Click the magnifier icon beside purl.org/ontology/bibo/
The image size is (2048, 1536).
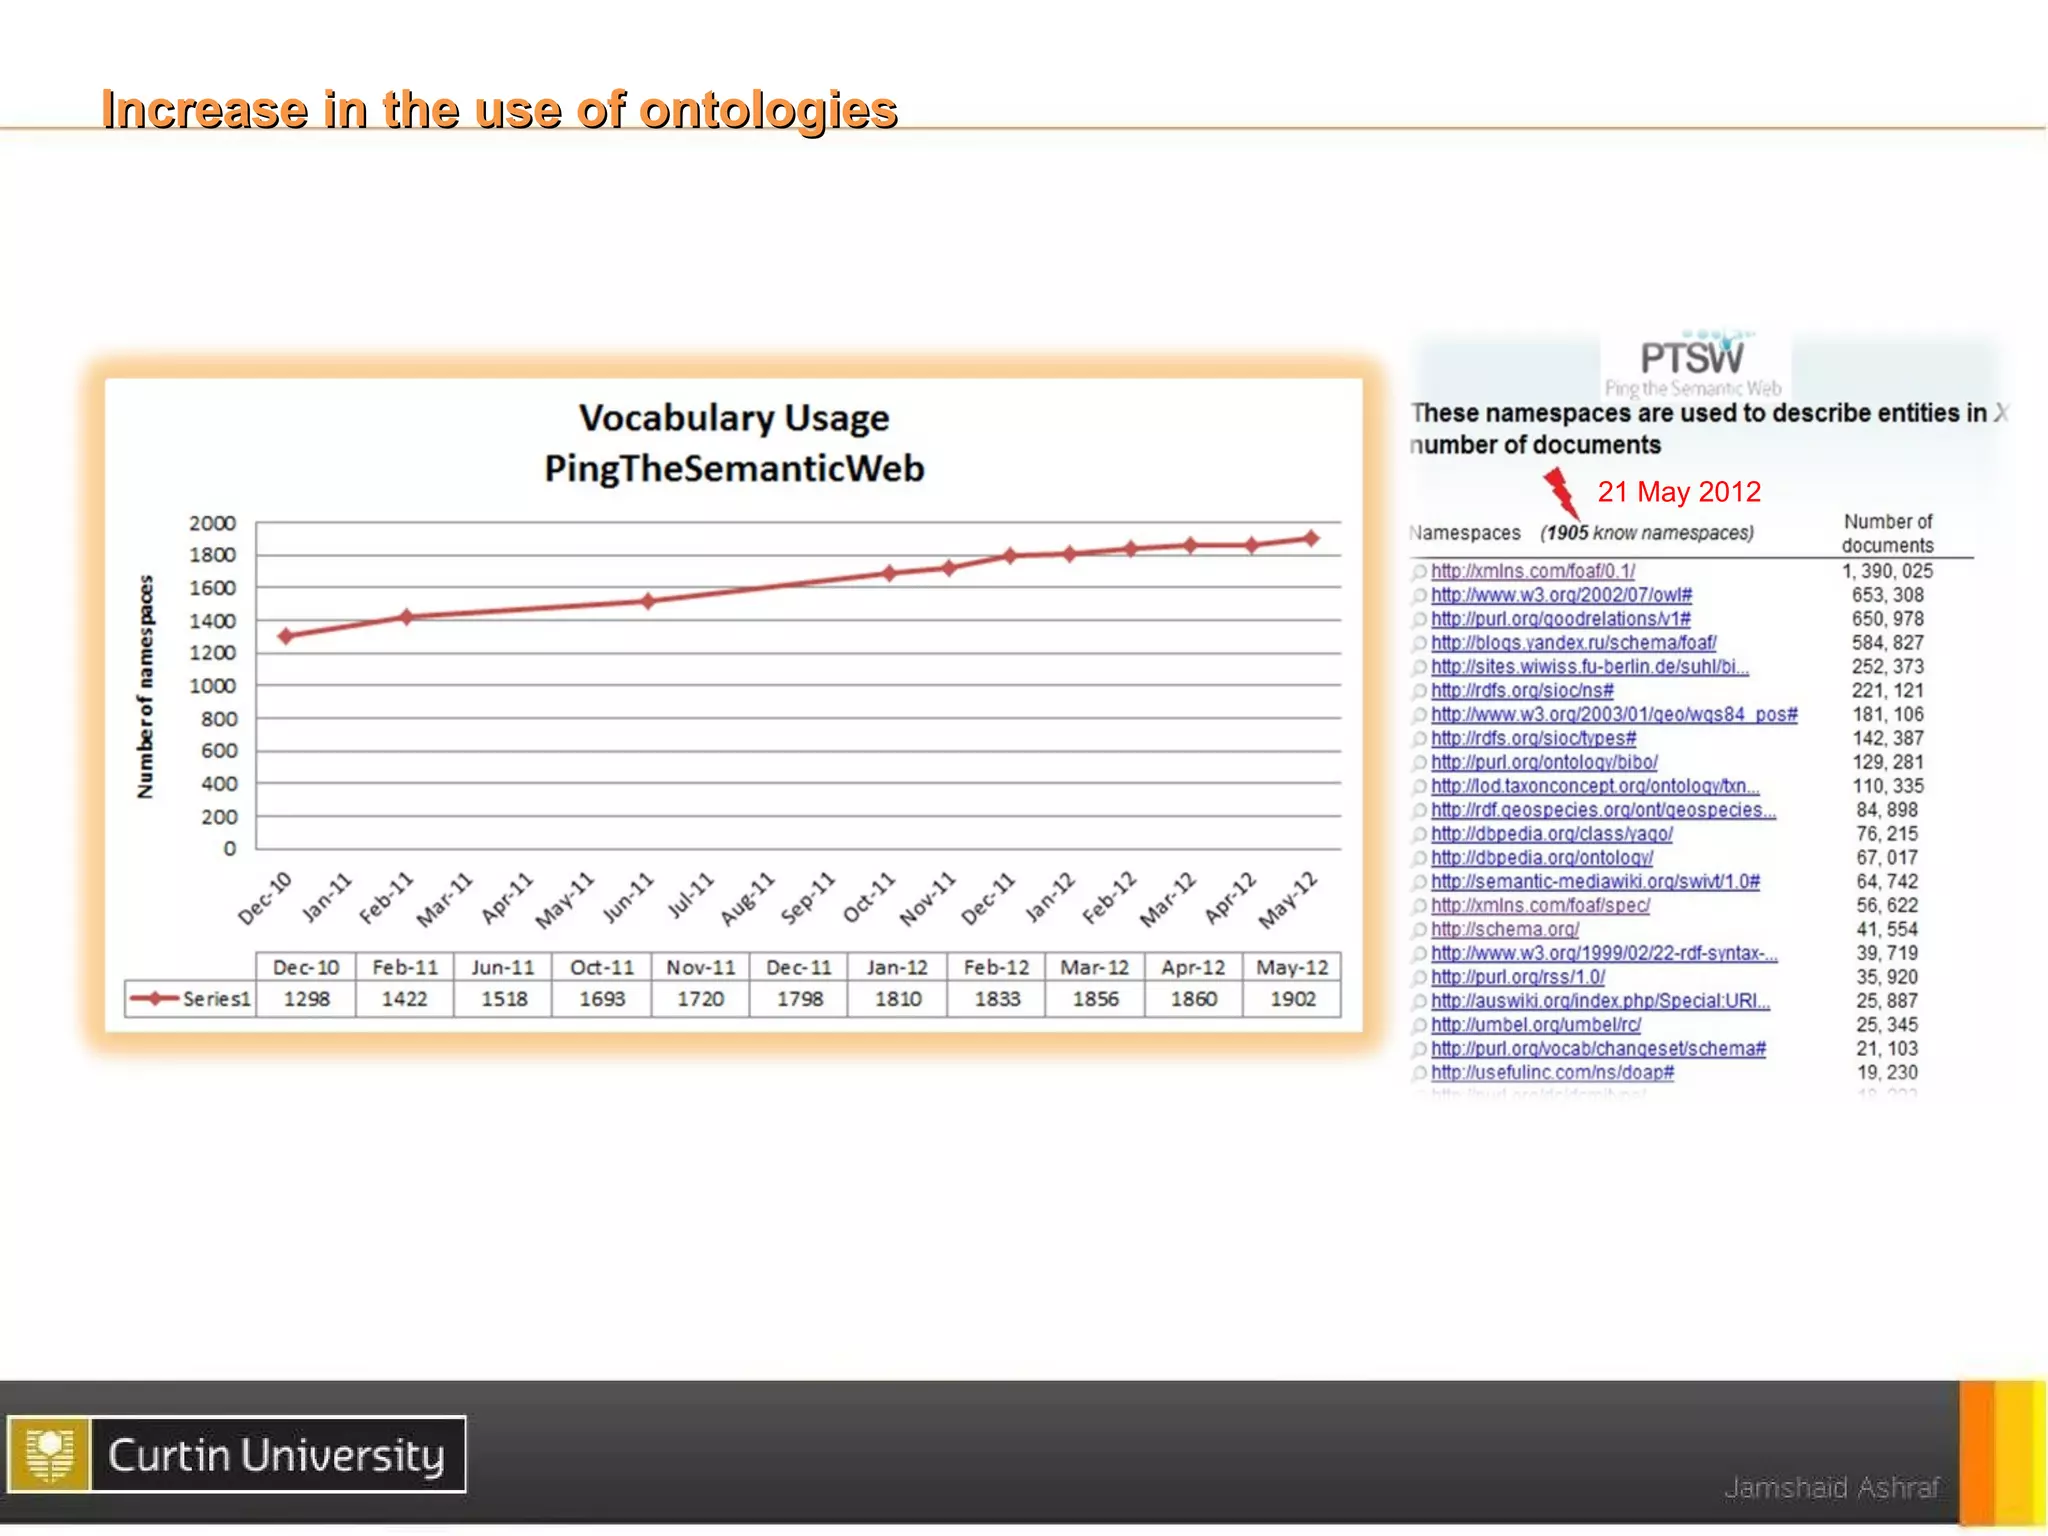1419,763
